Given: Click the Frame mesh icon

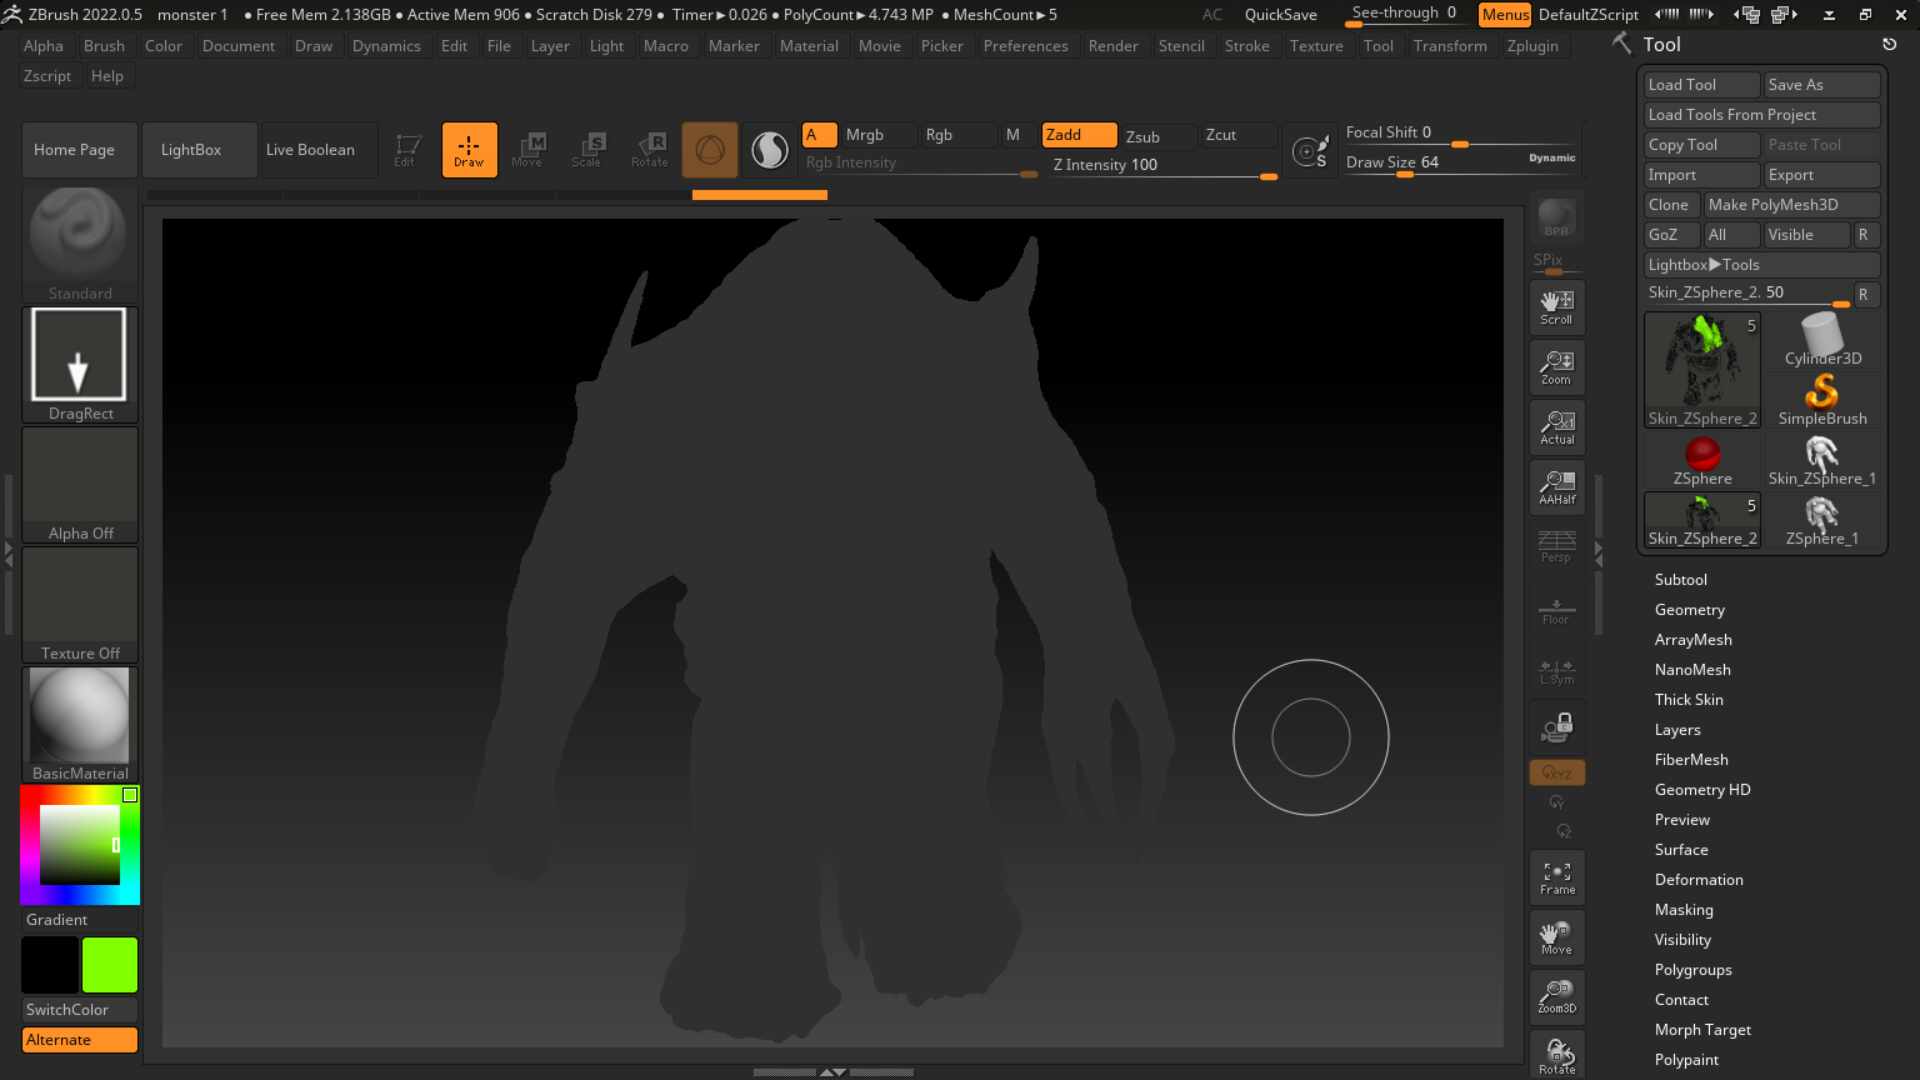Looking at the screenshot, I should [1557, 878].
